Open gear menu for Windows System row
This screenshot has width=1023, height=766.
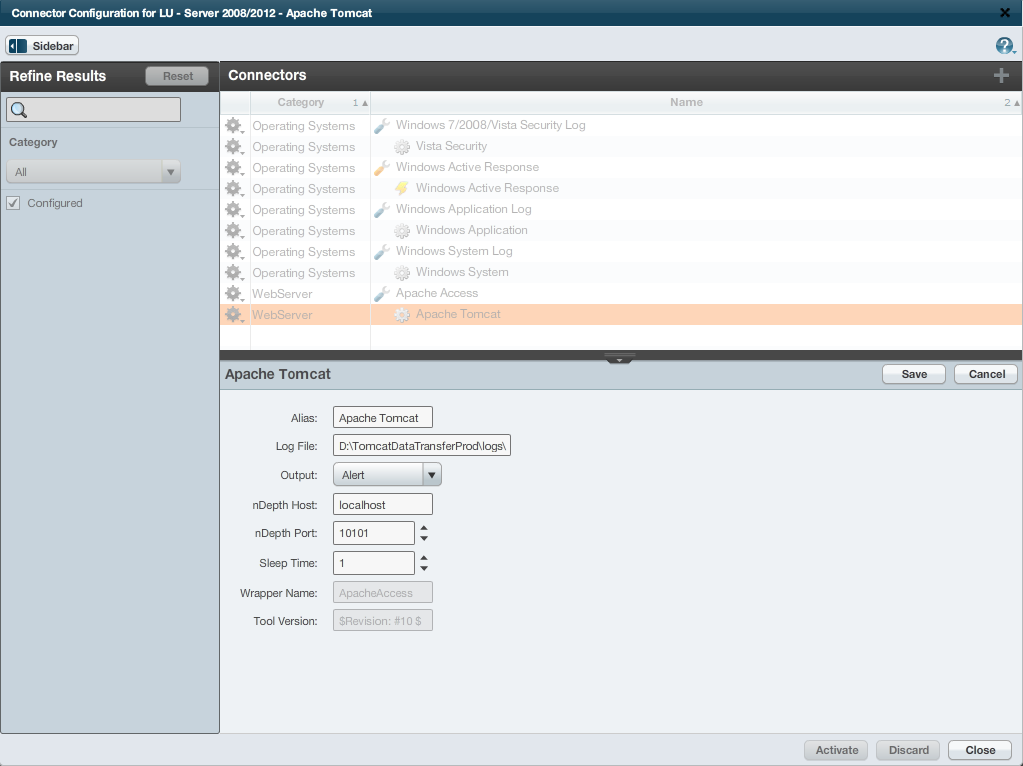pyautogui.click(x=234, y=272)
